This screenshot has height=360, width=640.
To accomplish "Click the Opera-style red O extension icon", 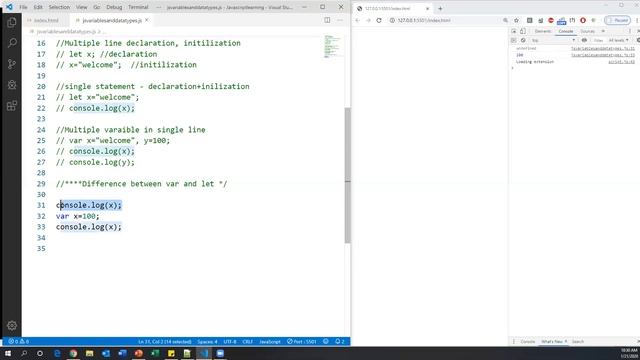I will (x=583, y=20).
